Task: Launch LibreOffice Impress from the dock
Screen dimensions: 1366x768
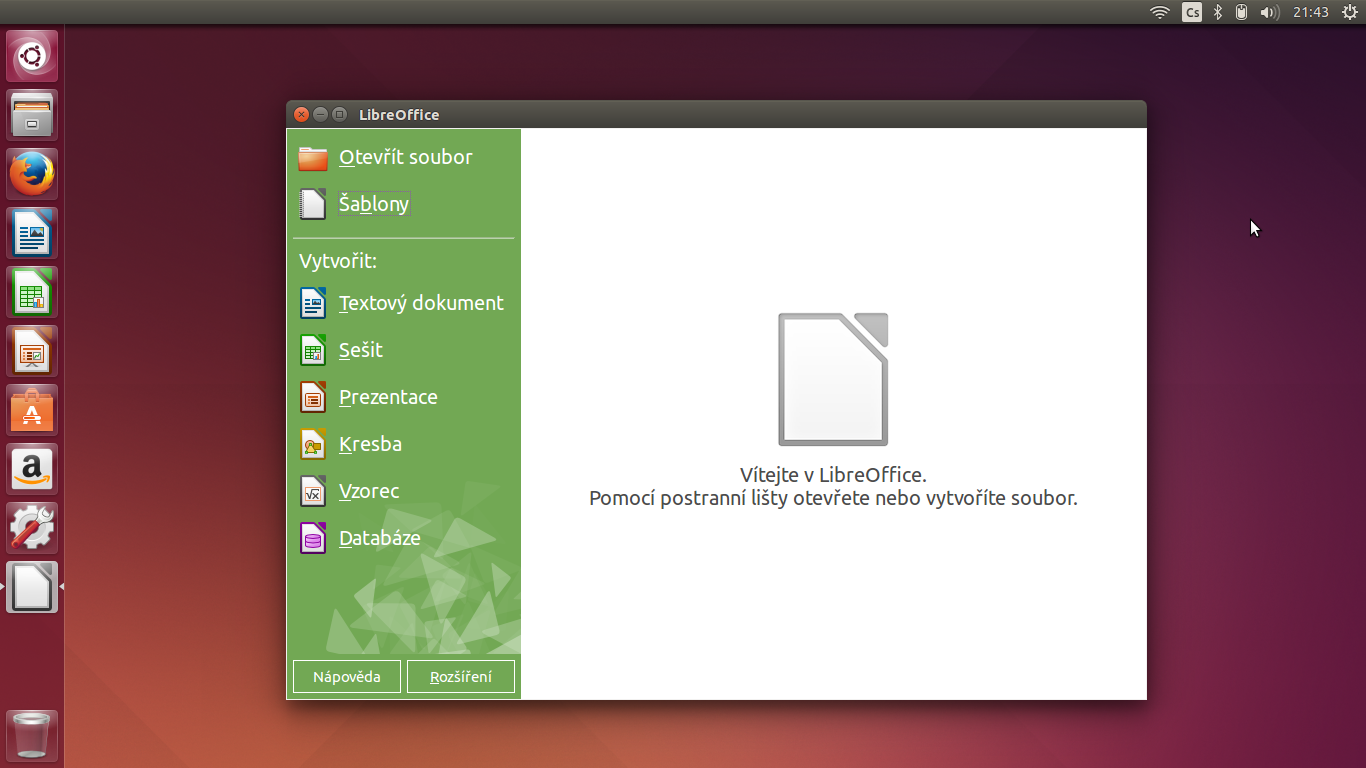Action: tap(31, 350)
